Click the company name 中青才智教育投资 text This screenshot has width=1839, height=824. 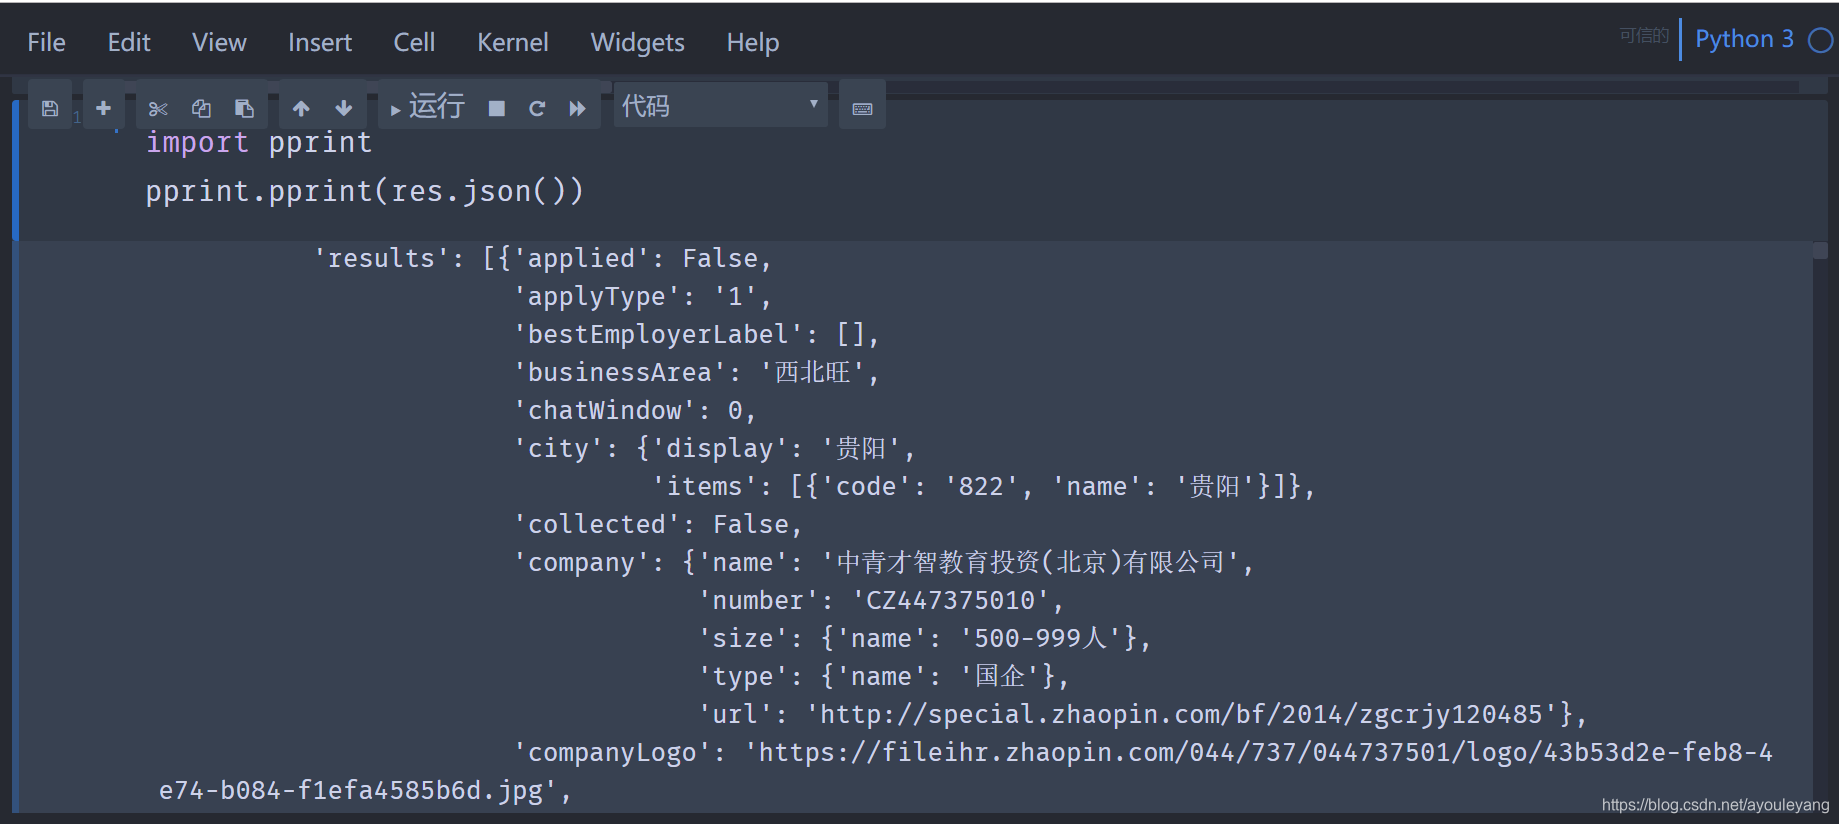point(939,562)
